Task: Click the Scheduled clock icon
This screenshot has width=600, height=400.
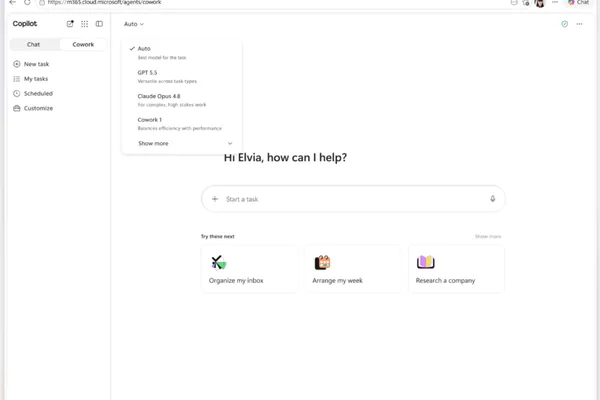Action: pyautogui.click(x=16, y=93)
